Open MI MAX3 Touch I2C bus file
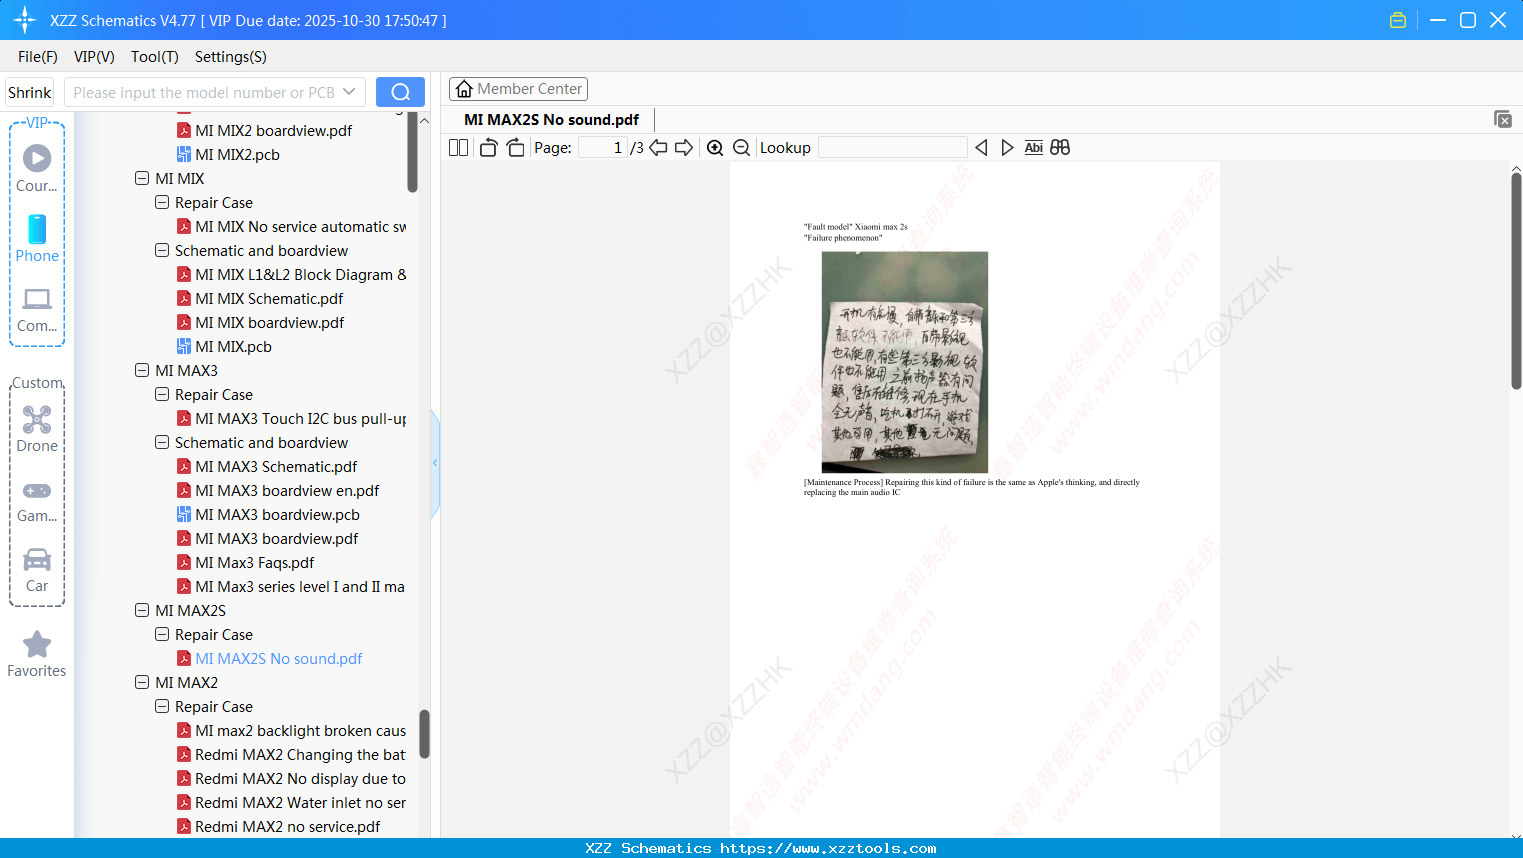The image size is (1523, 858). pyautogui.click(x=300, y=419)
